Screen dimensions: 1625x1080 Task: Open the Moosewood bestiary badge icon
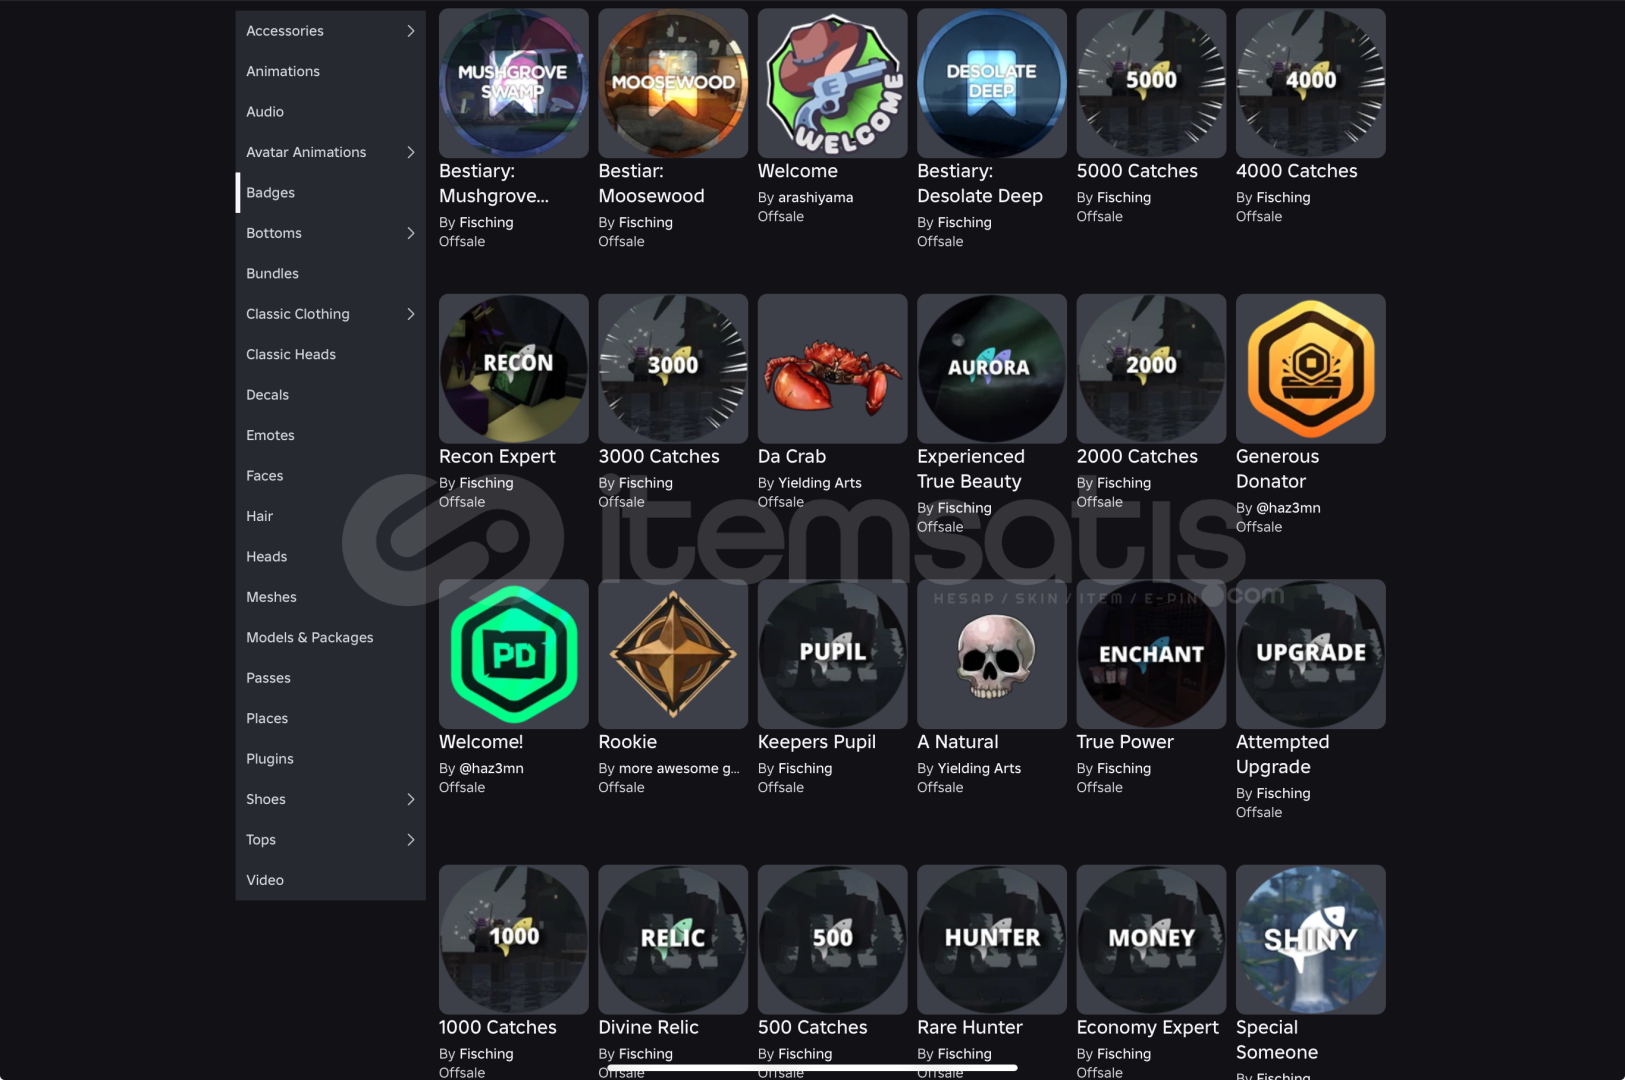[x=673, y=83]
